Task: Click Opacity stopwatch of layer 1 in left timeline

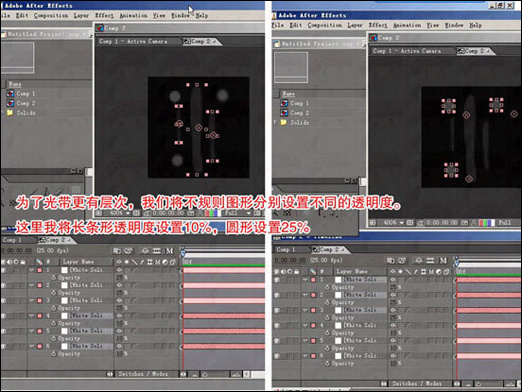Action: coord(53,277)
